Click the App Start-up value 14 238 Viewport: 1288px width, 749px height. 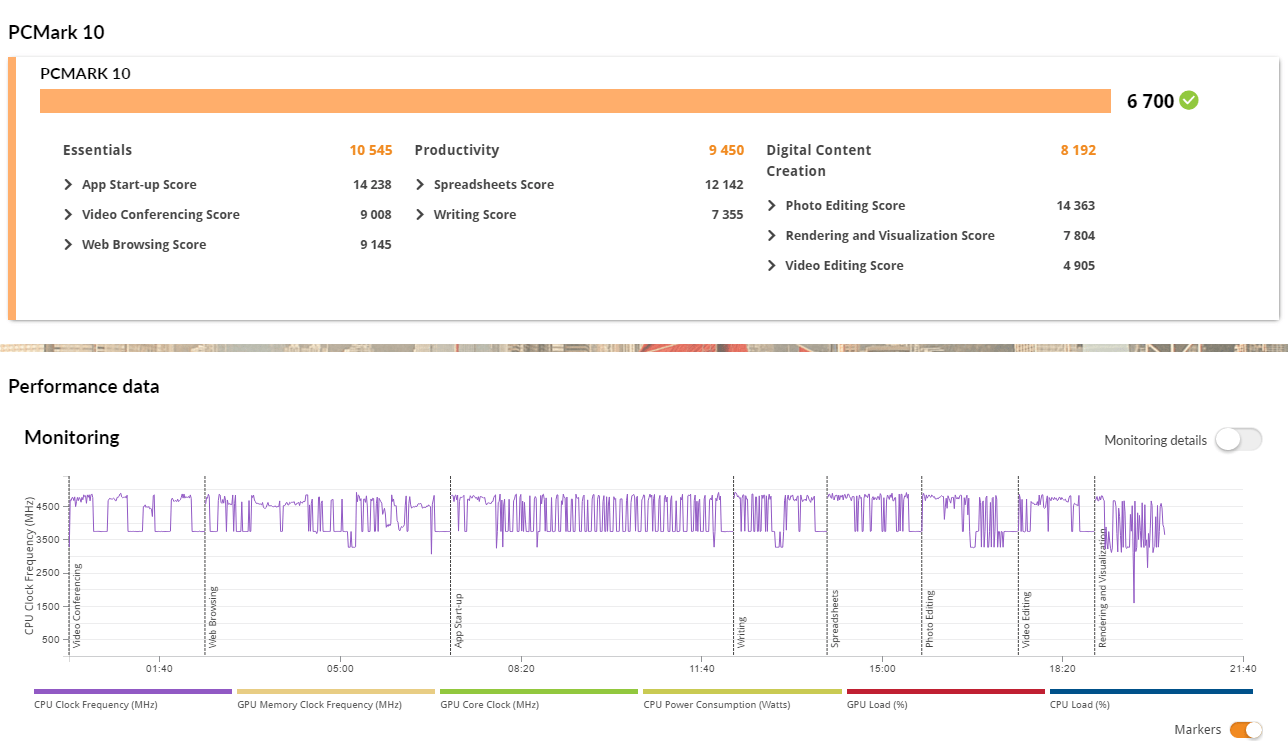(x=372, y=185)
